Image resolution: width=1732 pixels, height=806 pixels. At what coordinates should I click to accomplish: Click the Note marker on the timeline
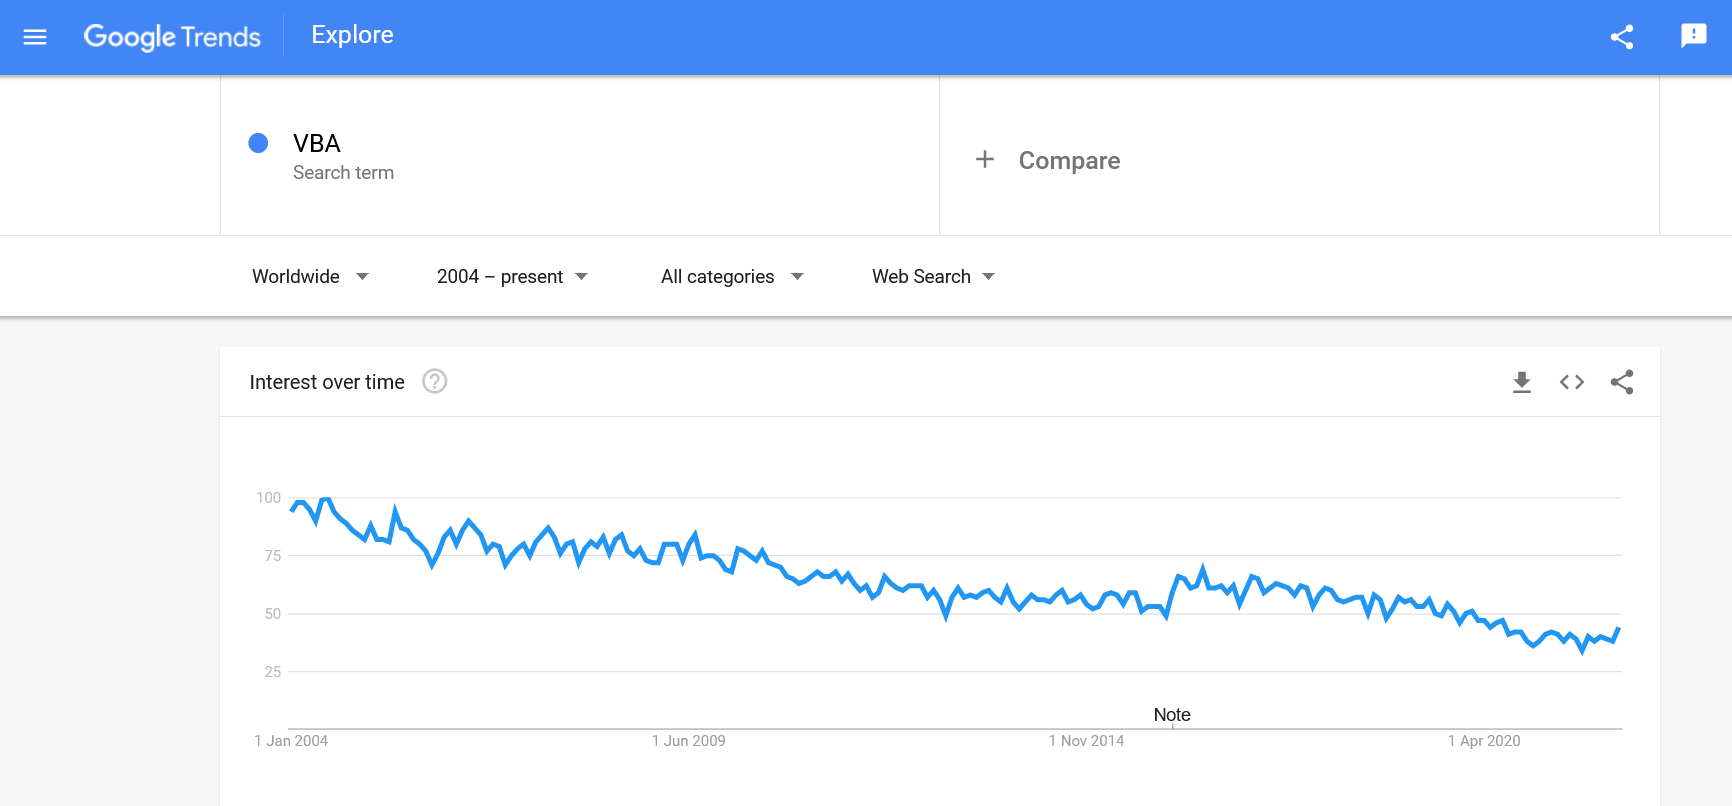pyautogui.click(x=1172, y=715)
